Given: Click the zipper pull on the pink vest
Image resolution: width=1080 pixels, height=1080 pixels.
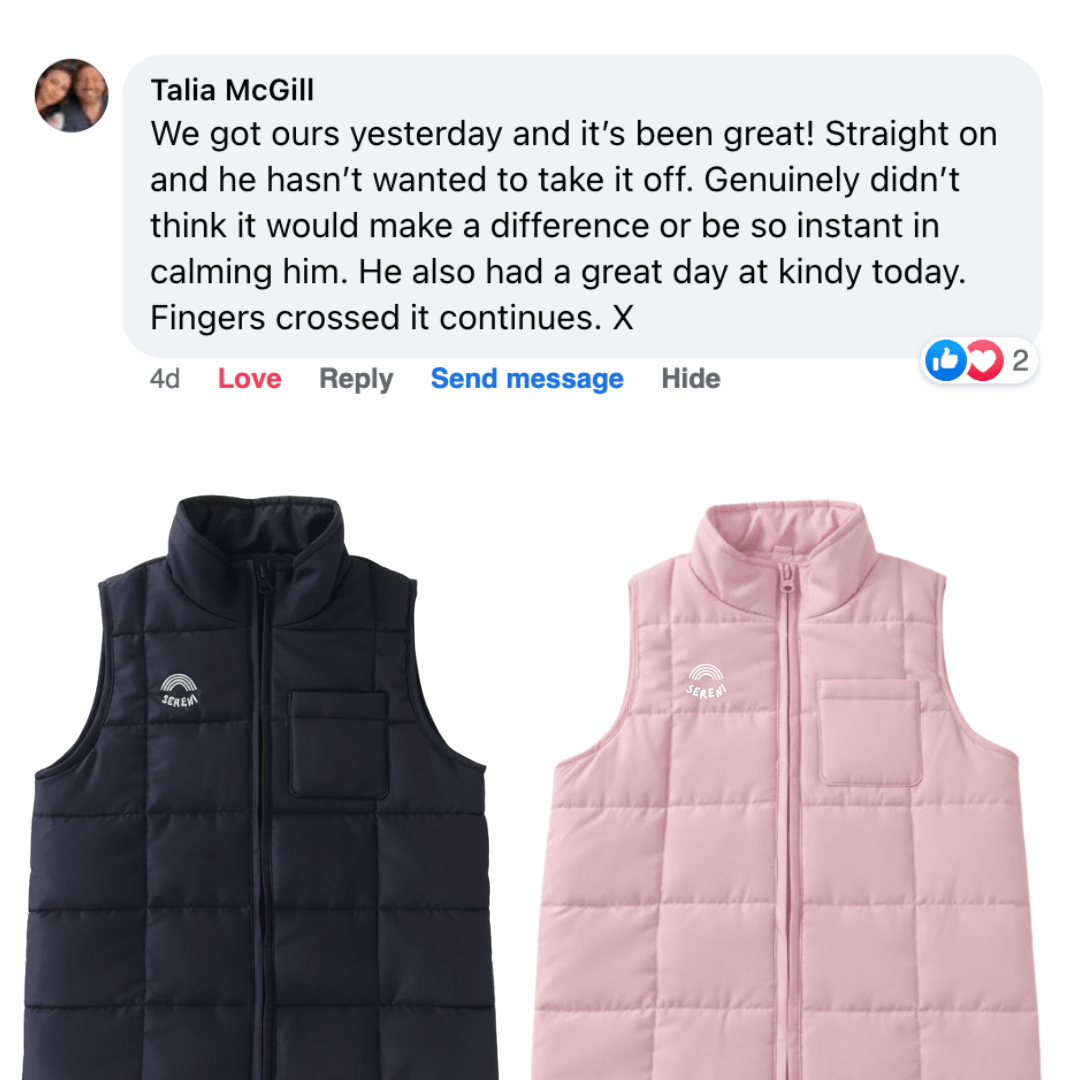Looking at the screenshot, I should coord(784,582).
